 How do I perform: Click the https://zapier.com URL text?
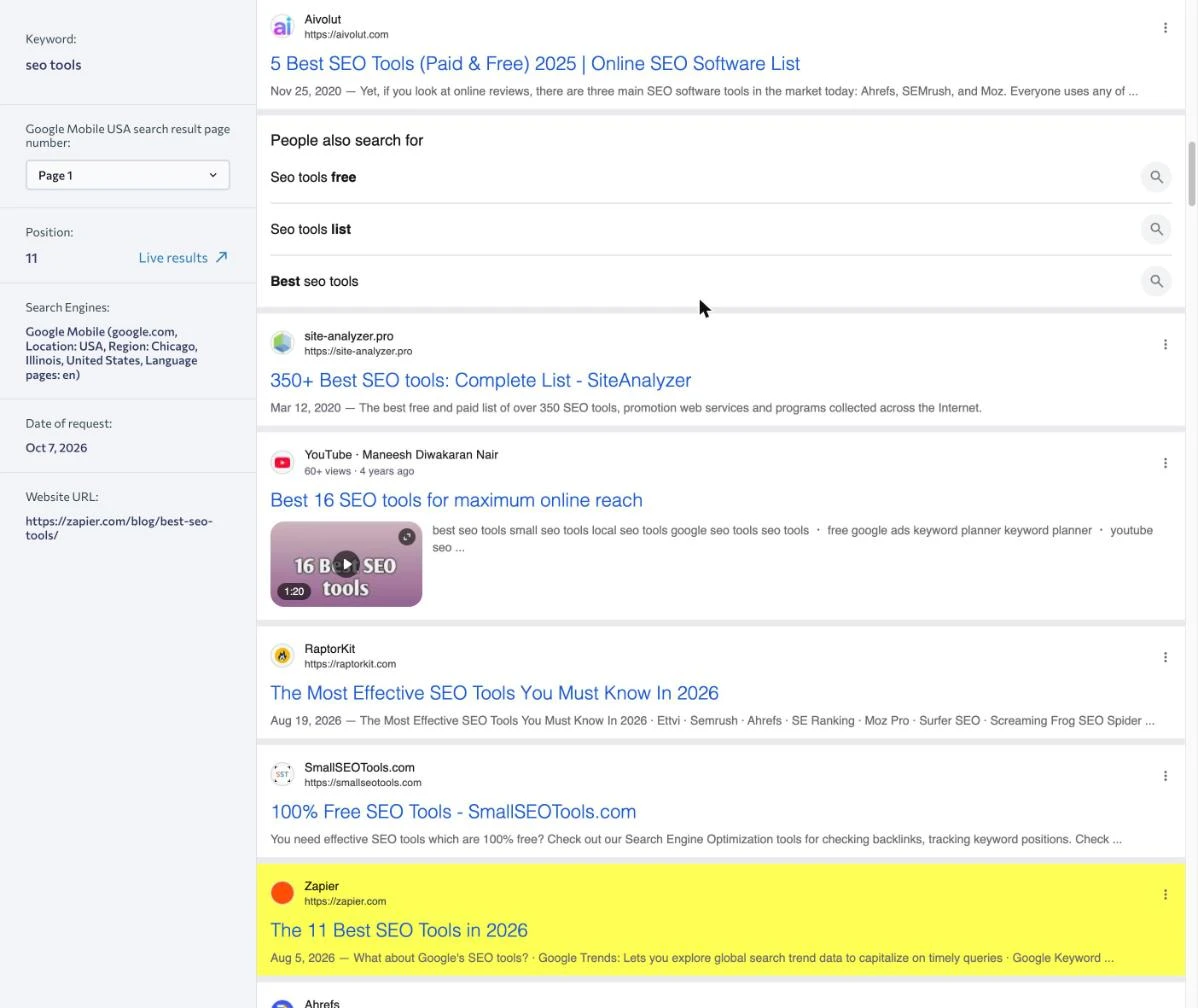coord(345,902)
